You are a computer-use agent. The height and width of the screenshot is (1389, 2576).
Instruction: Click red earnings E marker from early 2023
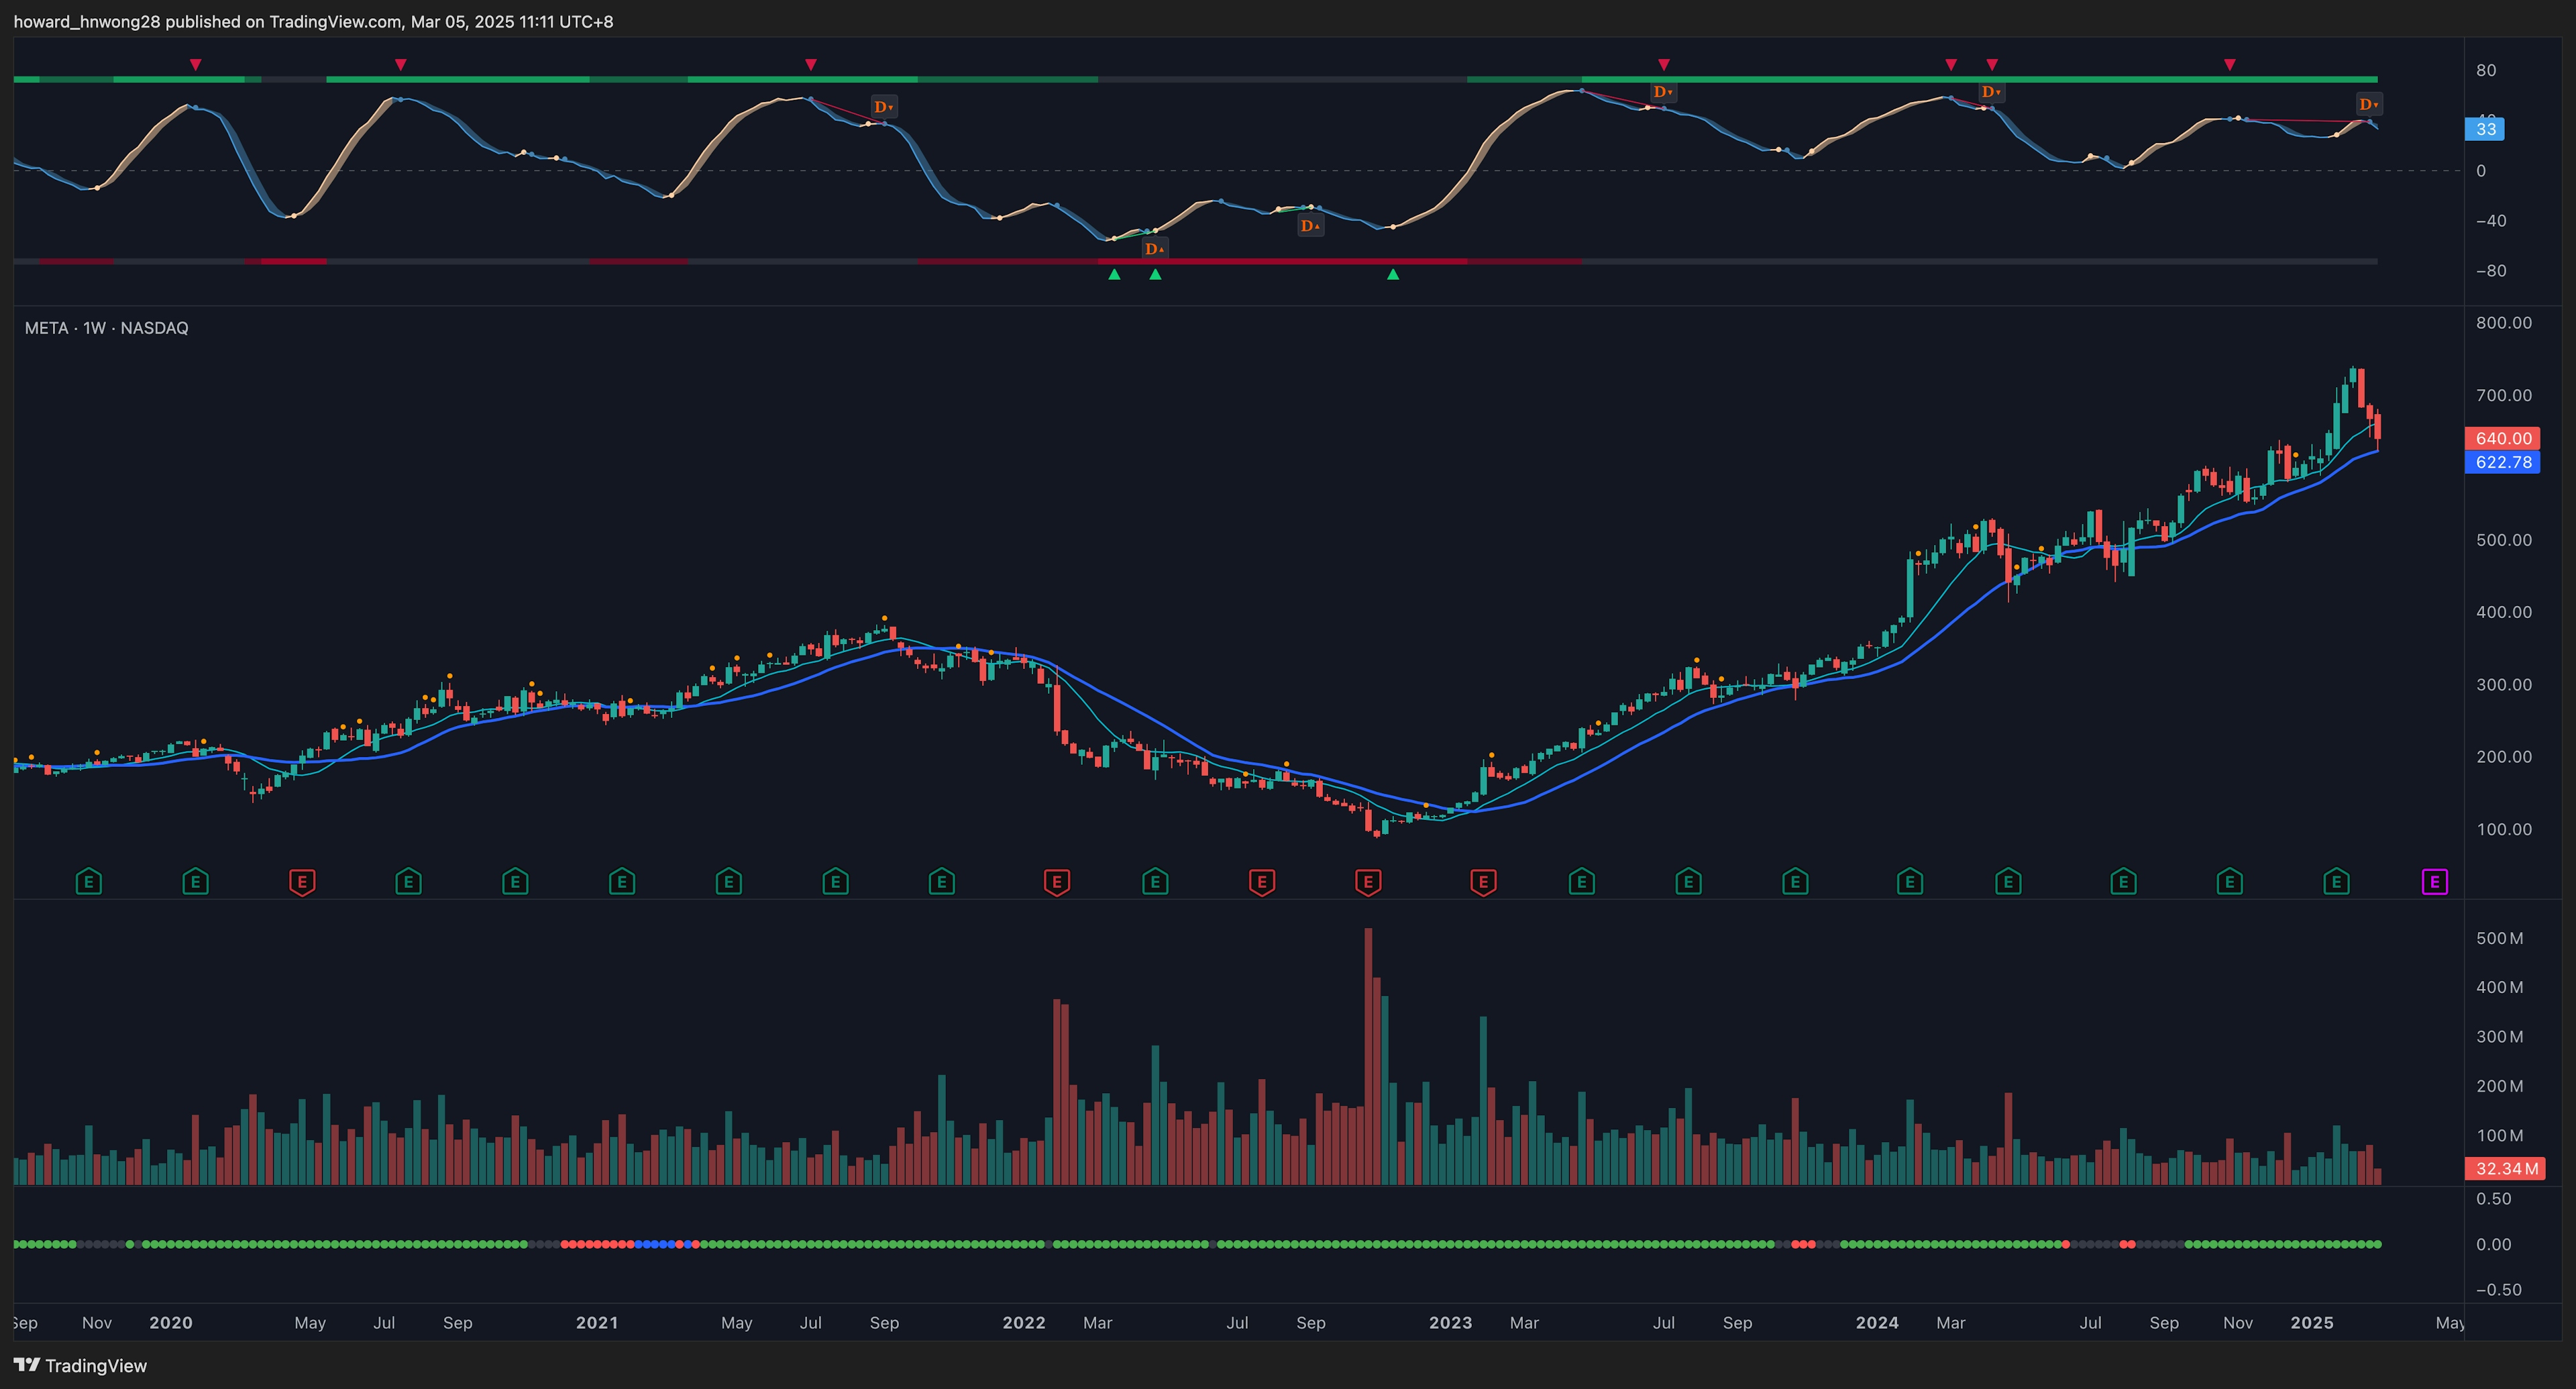[x=1483, y=882]
